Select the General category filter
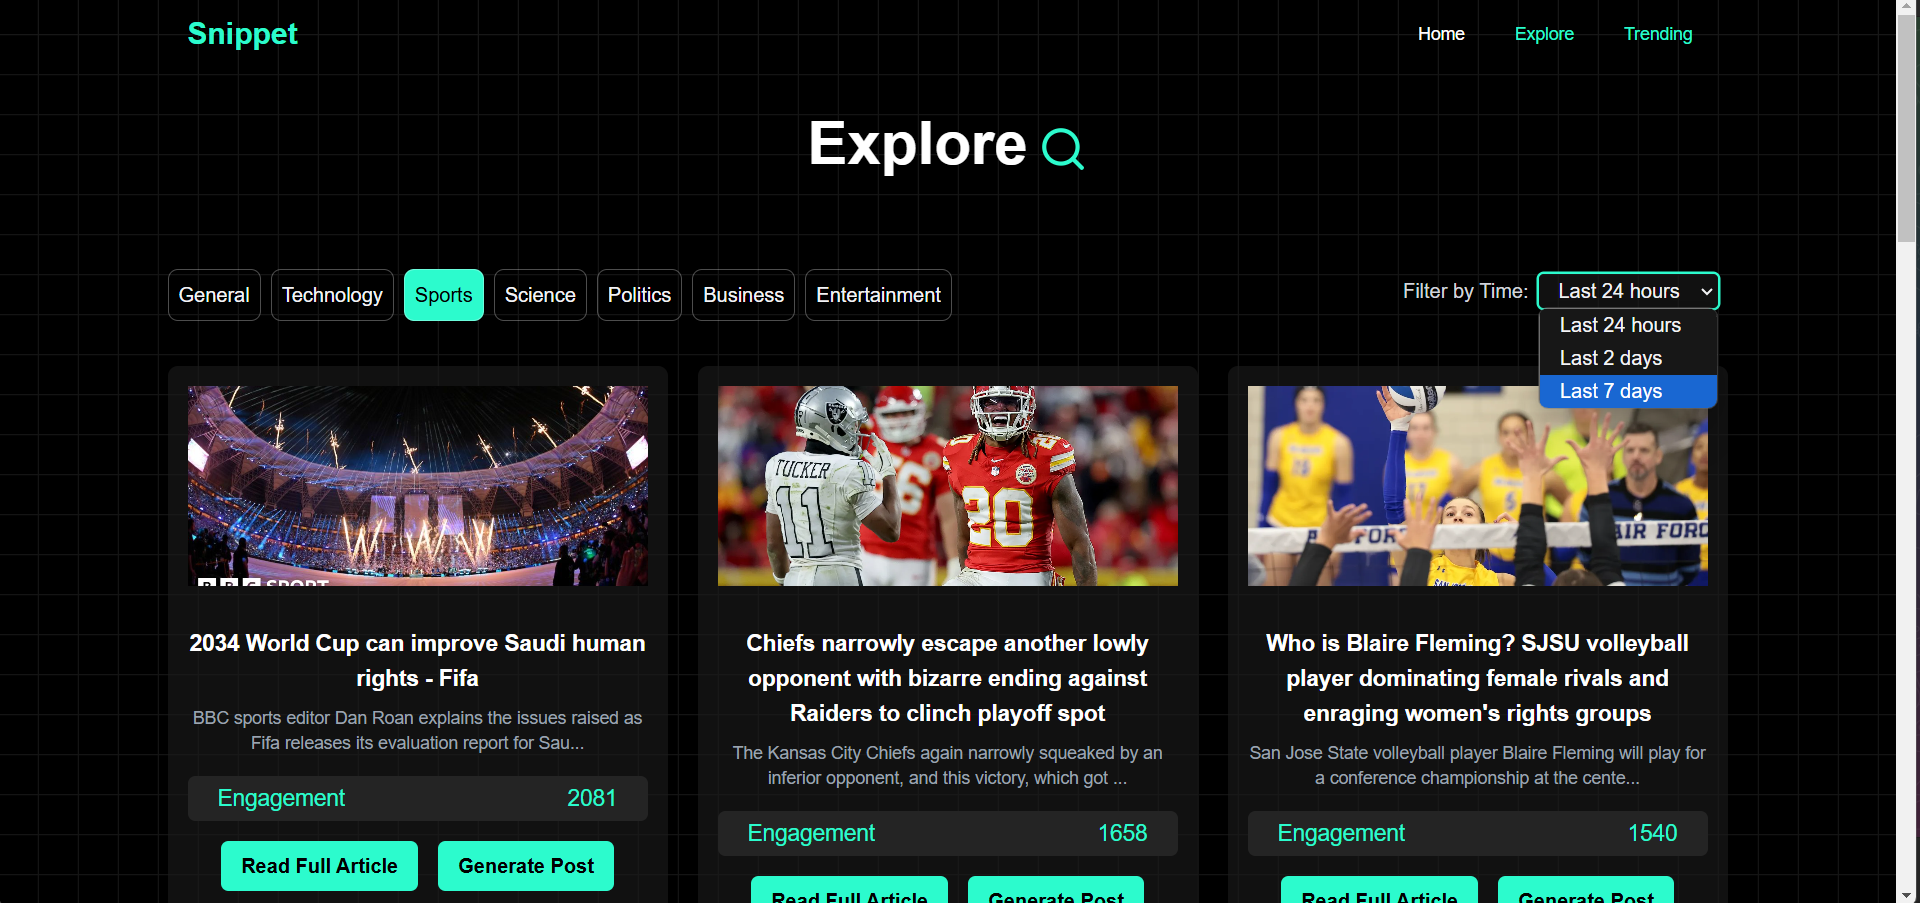This screenshot has height=903, width=1920. (214, 295)
